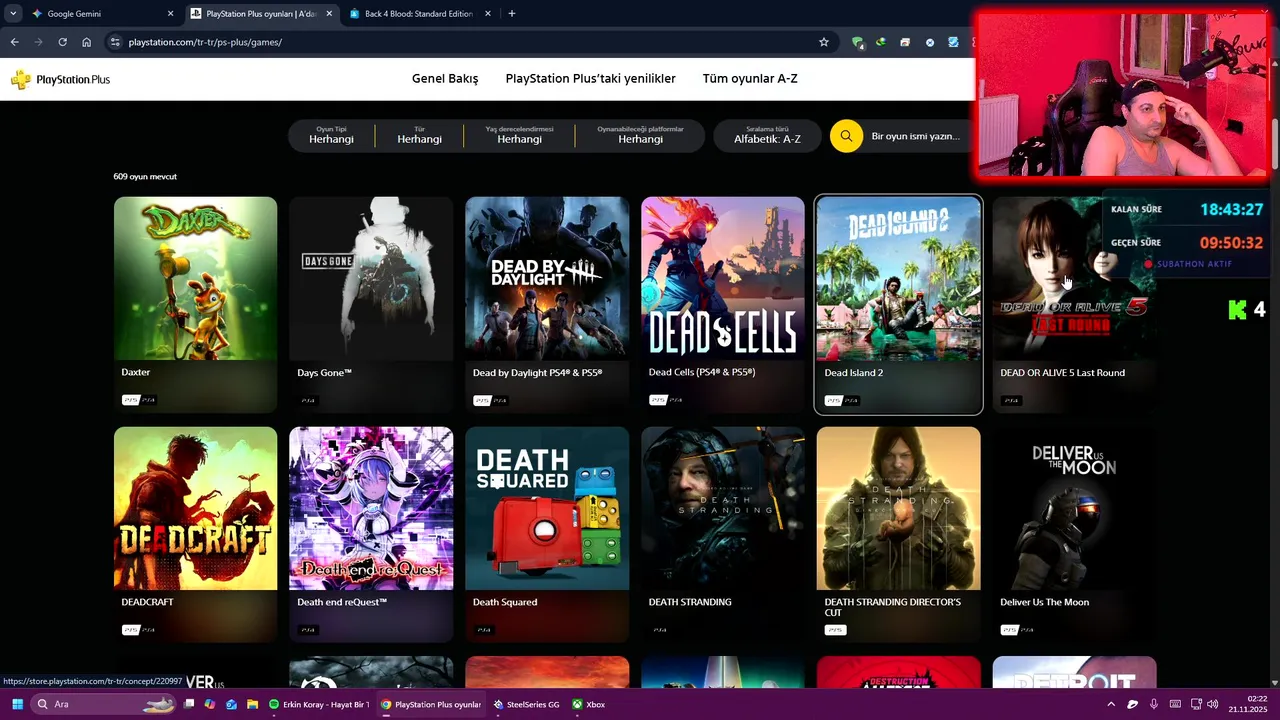
Task: Go back in browser history
Action: click(14, 42)
